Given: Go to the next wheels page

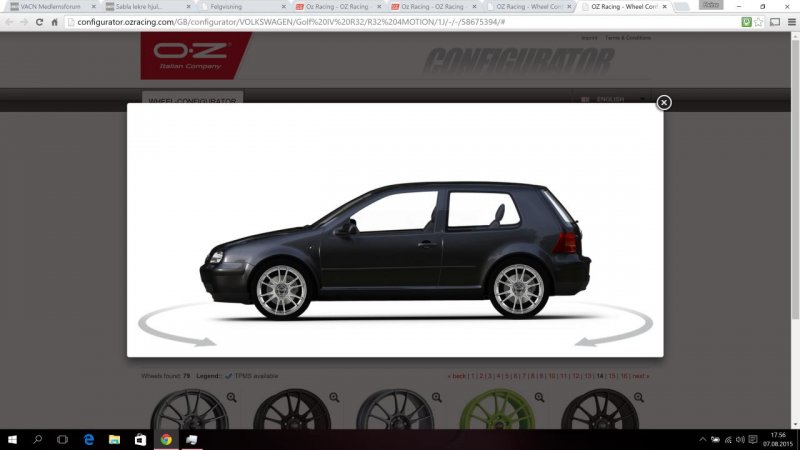Looking at the screenshot, I should 640,376.
